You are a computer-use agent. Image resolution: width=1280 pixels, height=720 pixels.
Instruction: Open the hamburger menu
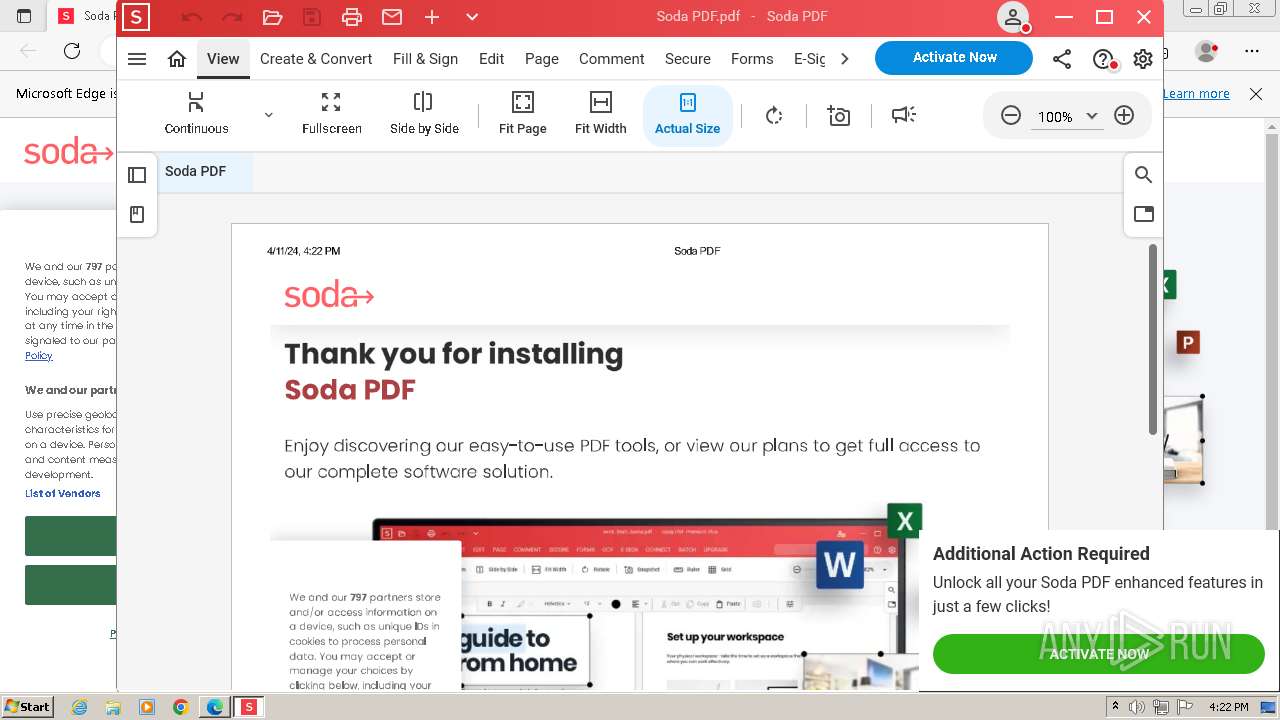pos(137,59)
